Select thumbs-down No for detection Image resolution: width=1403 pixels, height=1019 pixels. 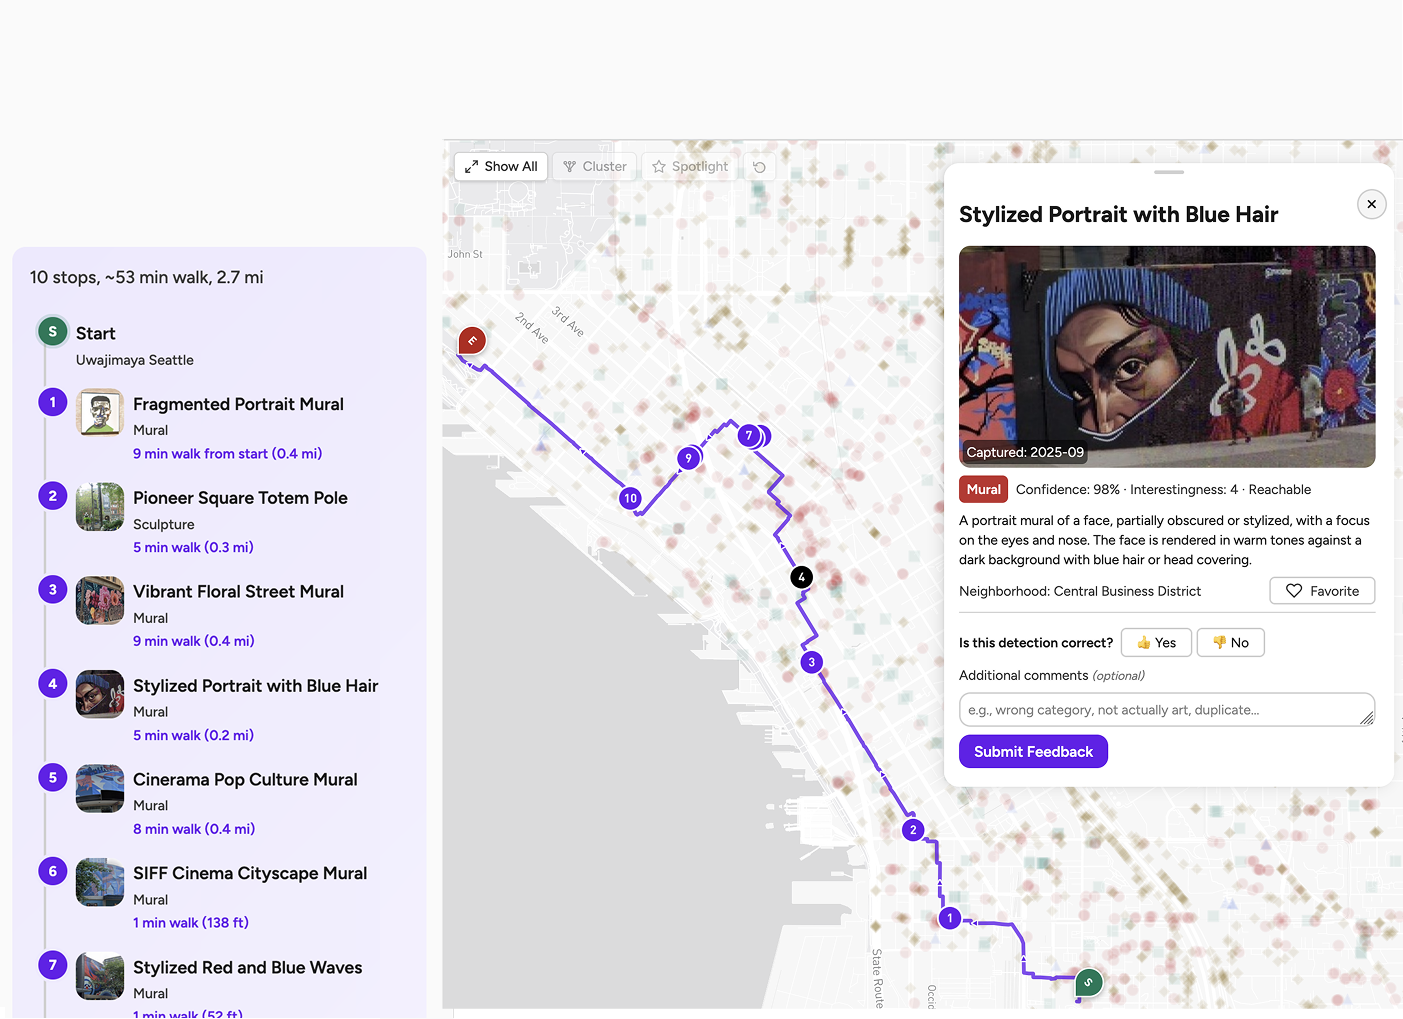[1231, 643]
